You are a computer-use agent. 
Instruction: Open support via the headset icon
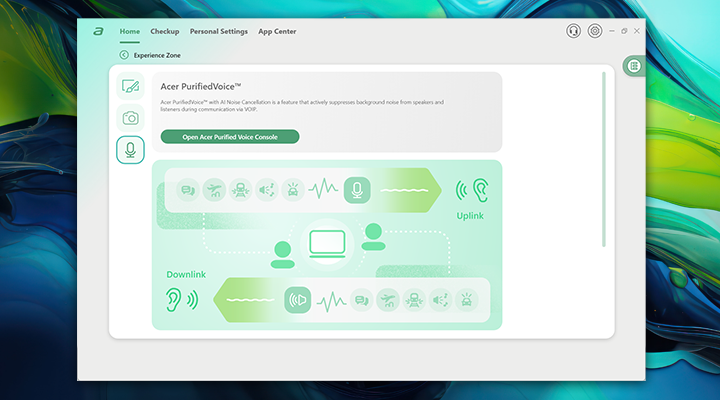click(x=573, y=31)
